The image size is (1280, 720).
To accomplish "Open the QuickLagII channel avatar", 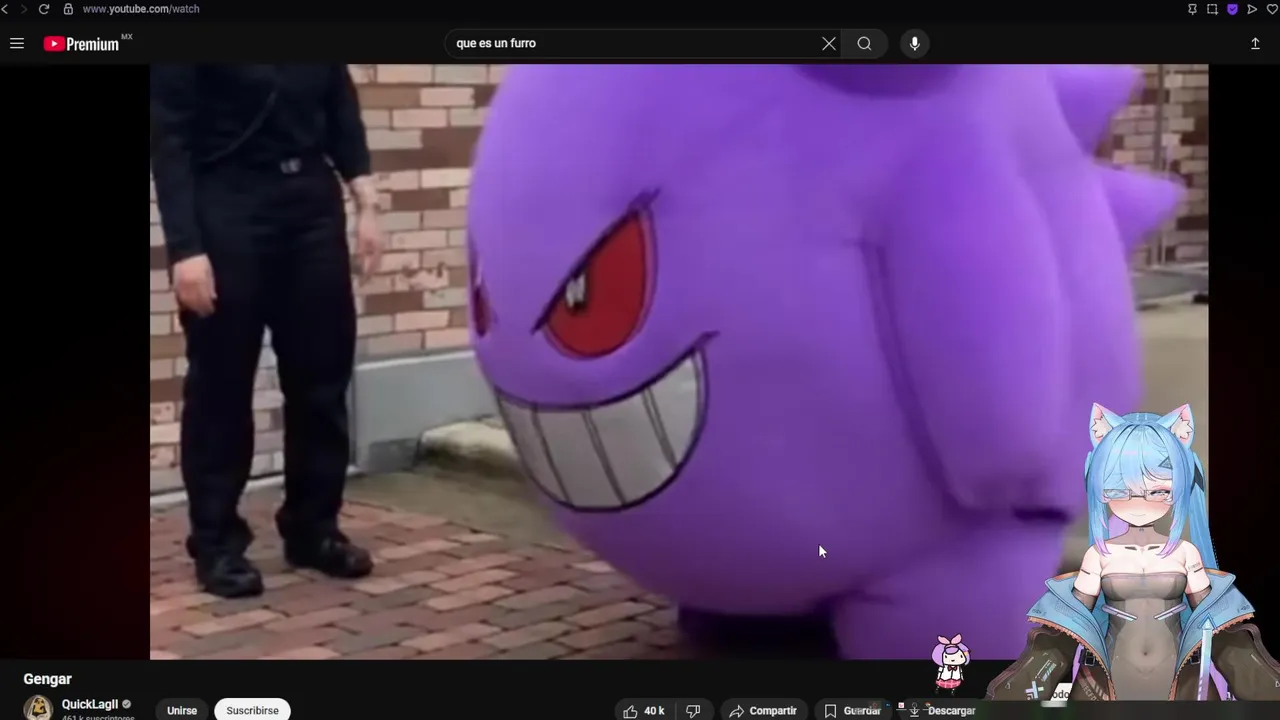I will [38, 708].
